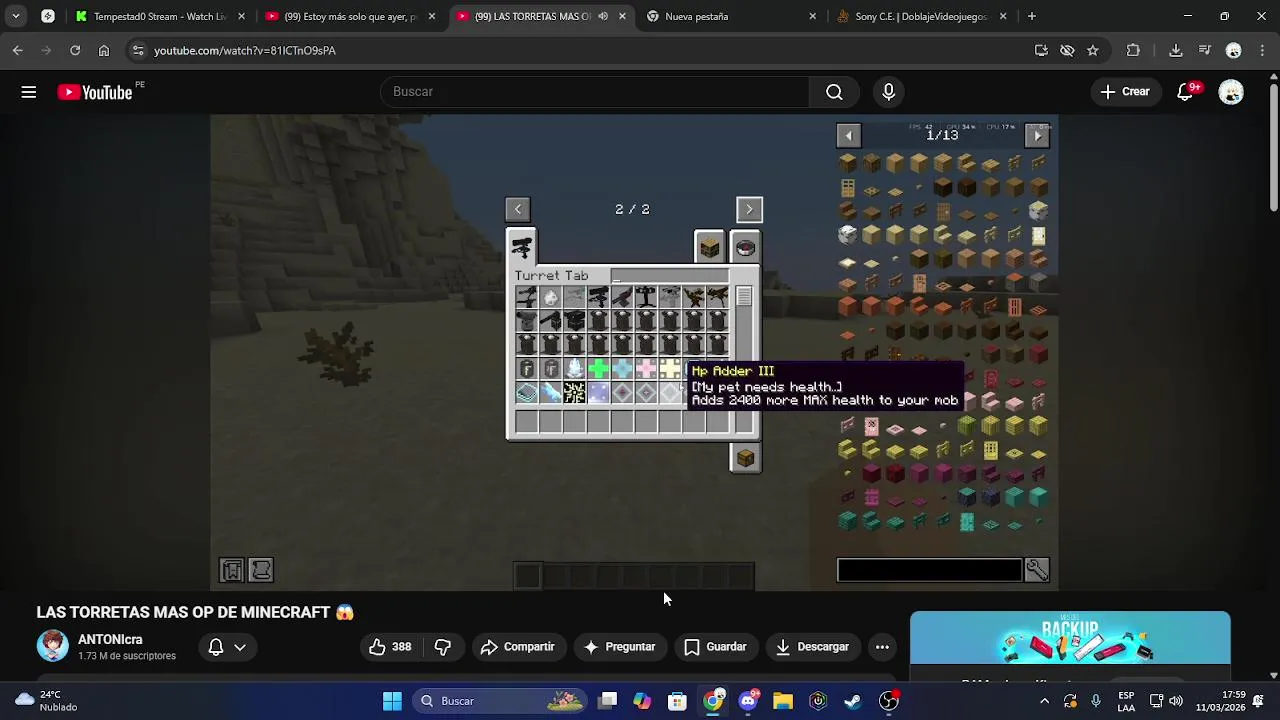The width and height of the screenshot is (1280, 720).
Task: Open OBS Studio from taskbar
Action: 888,701
